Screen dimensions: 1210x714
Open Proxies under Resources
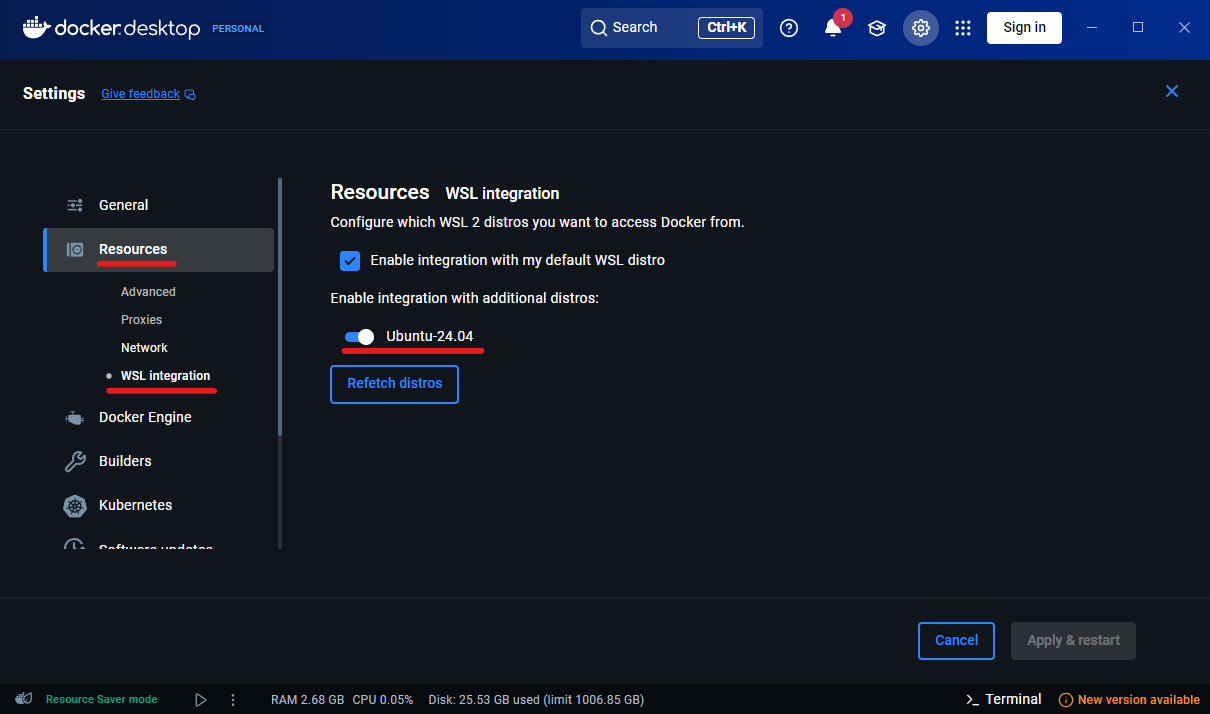coord(141,320)
